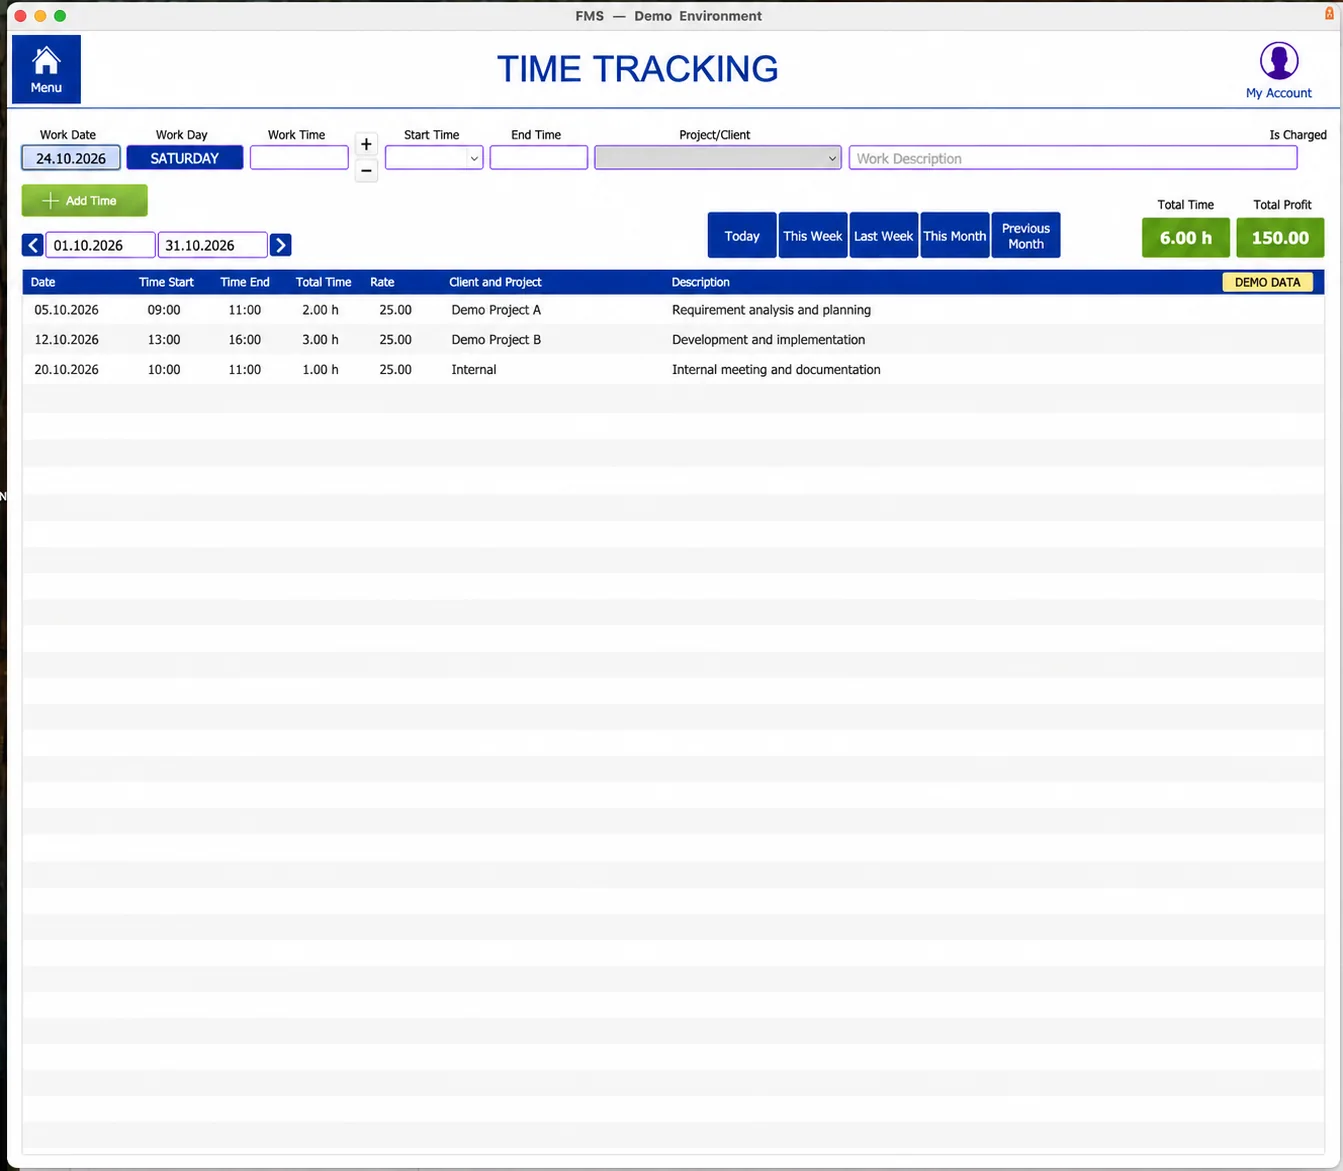This screenshot has width=1343, height=1171.
Task: Go to previous date range arrow
Action: pos(33,245)
